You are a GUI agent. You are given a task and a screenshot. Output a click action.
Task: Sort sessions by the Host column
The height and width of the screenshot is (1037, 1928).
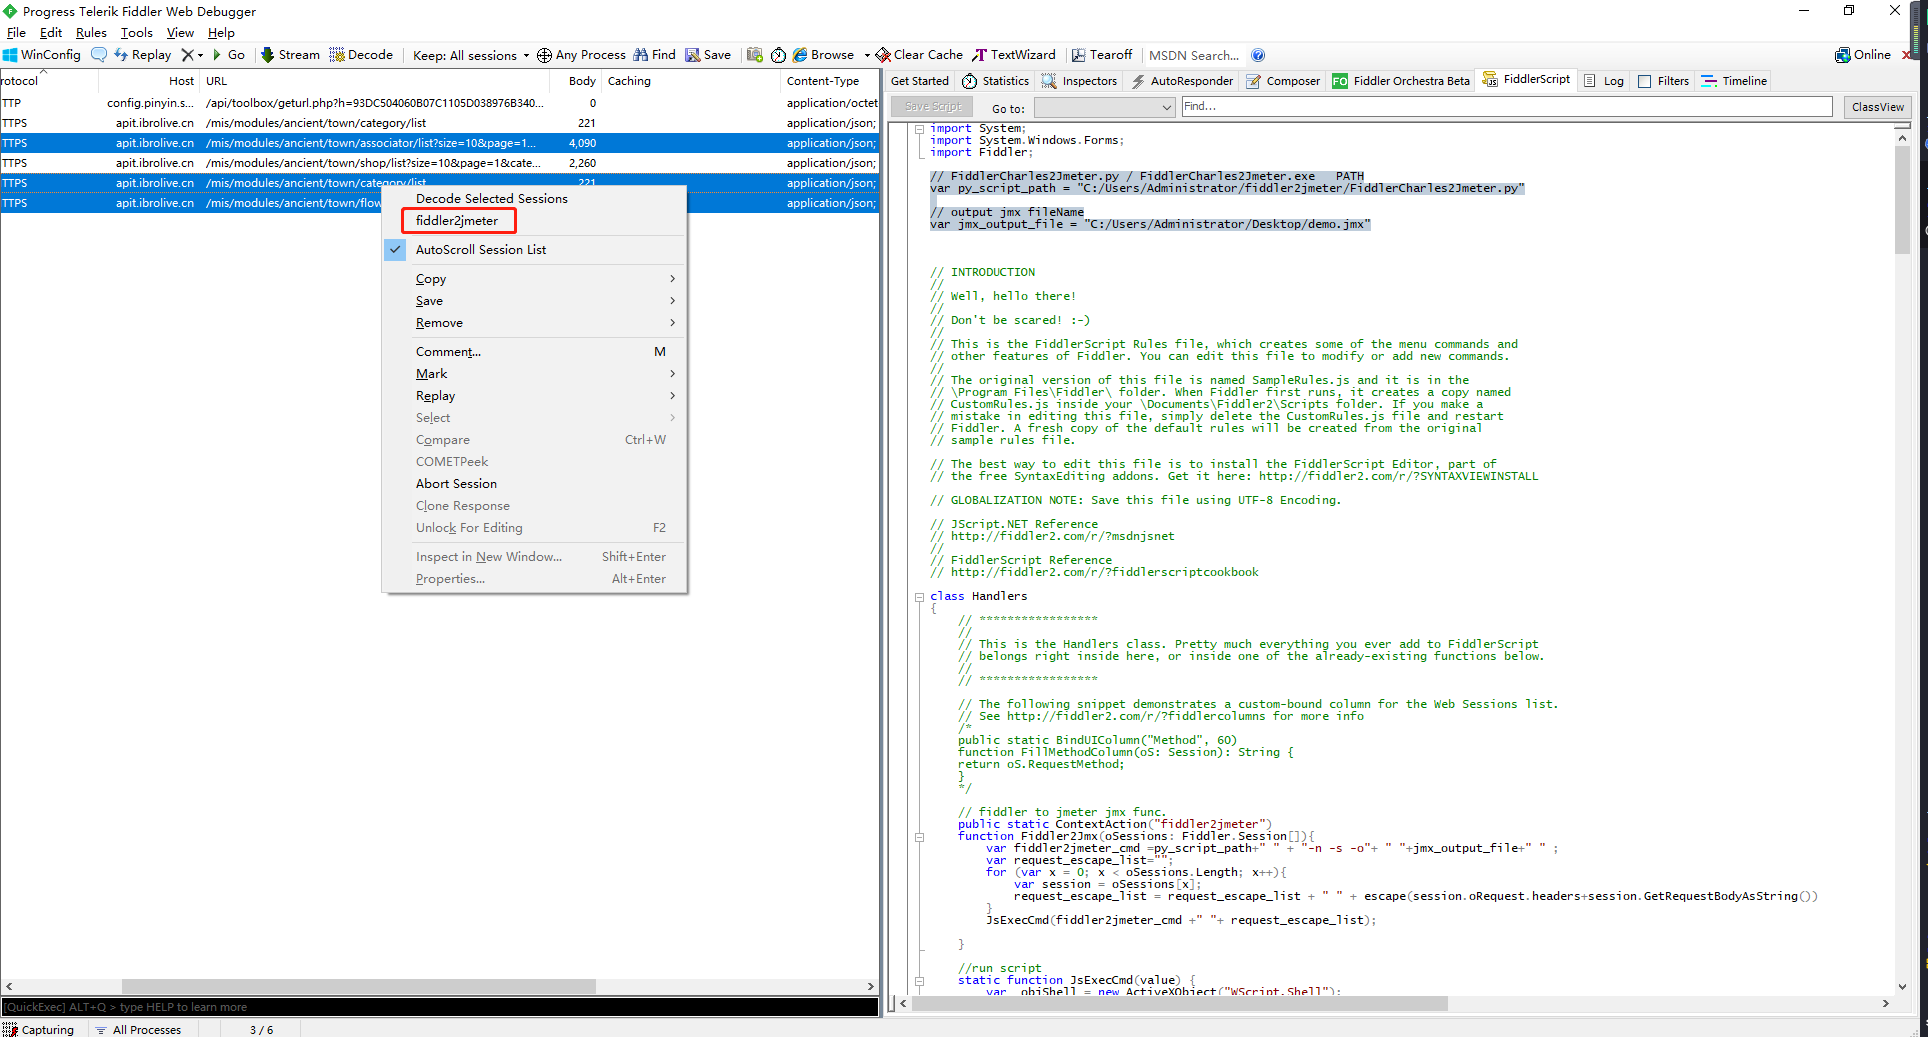tap(181, 81)
